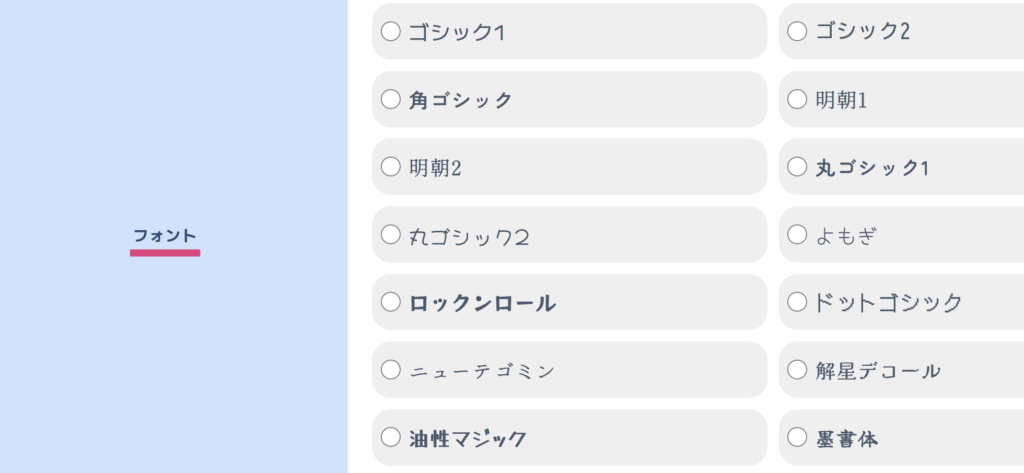The image size is (1024, 473).
Task: Click the ニューテゴミン label text
Action: pyautogui.click(x=482, y=371)
